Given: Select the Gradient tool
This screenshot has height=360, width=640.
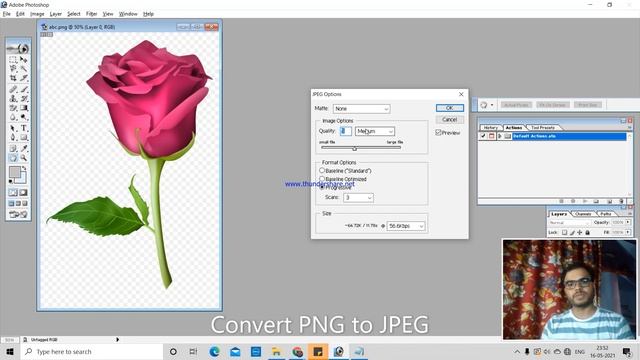Looking at the screenshot, I should (x=24, y=108).
